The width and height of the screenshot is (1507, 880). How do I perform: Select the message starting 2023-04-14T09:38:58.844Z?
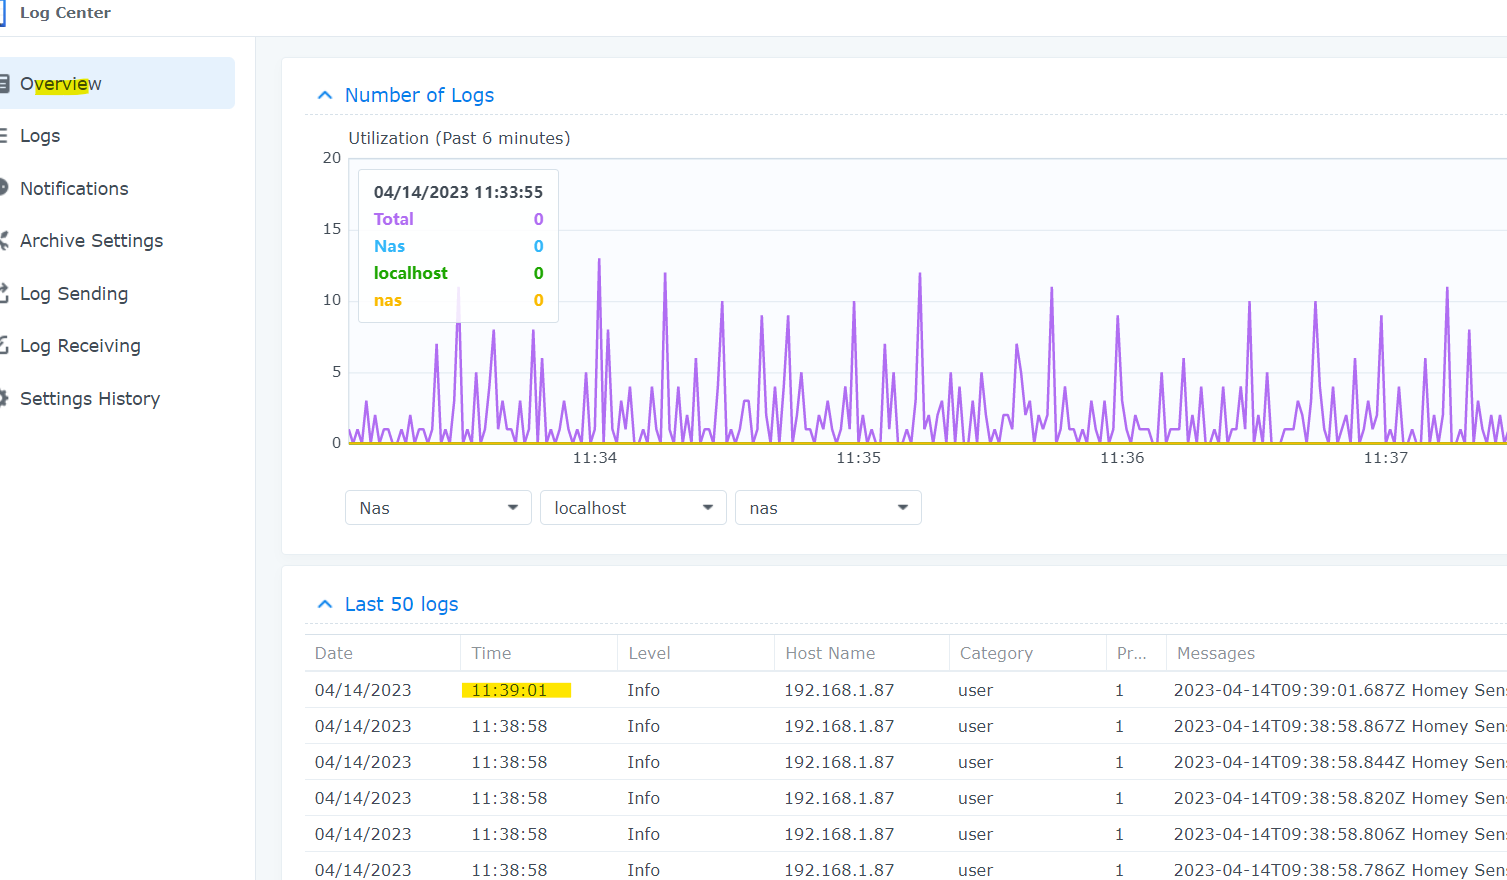(1340, 762)
